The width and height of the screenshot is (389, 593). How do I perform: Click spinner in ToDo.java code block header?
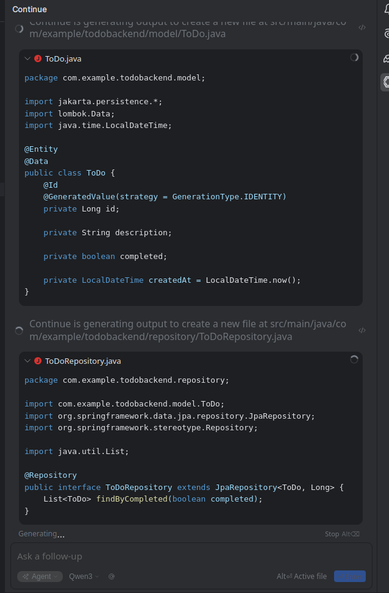point(354,57)
